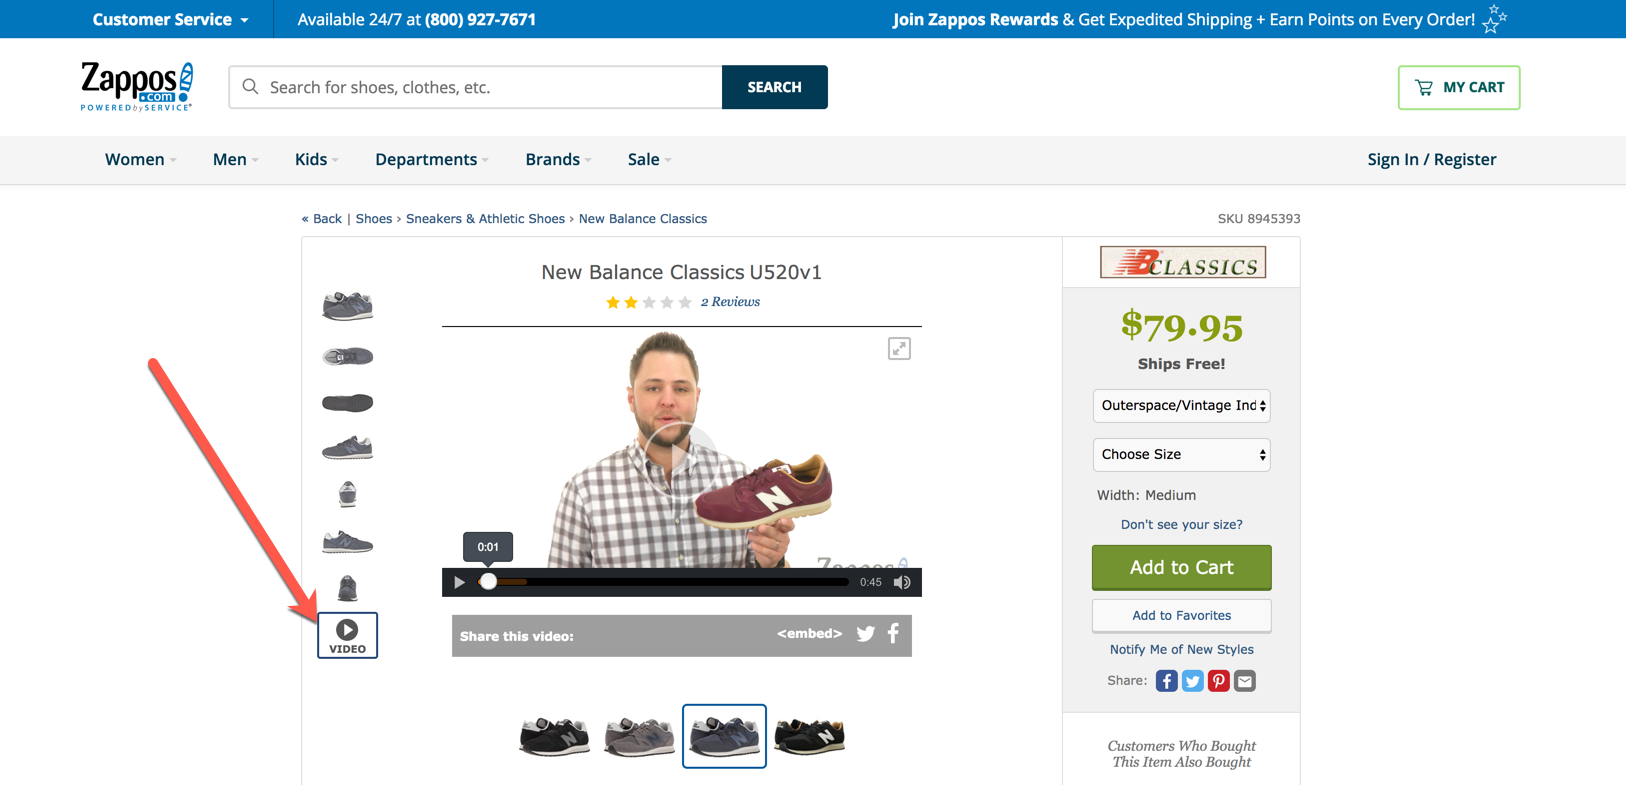
Task: Select the navy blue colorway swatch
Action: pyautogui.click(x=724, y=736)
